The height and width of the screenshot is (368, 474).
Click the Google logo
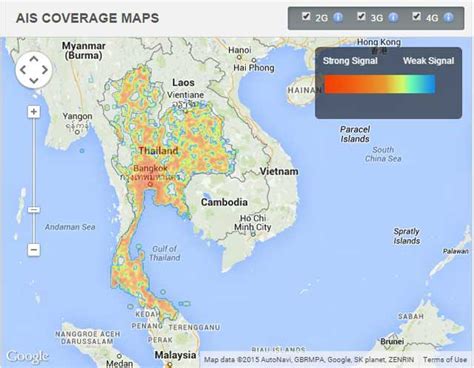pos(28,357)
